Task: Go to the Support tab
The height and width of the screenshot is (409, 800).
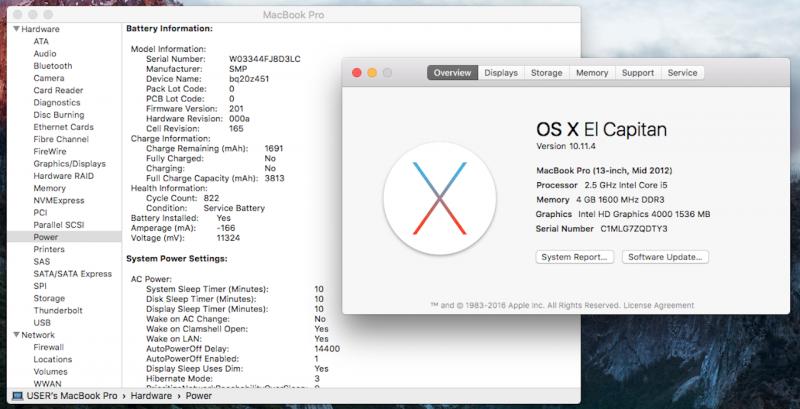Action: [x=637, y=73]
